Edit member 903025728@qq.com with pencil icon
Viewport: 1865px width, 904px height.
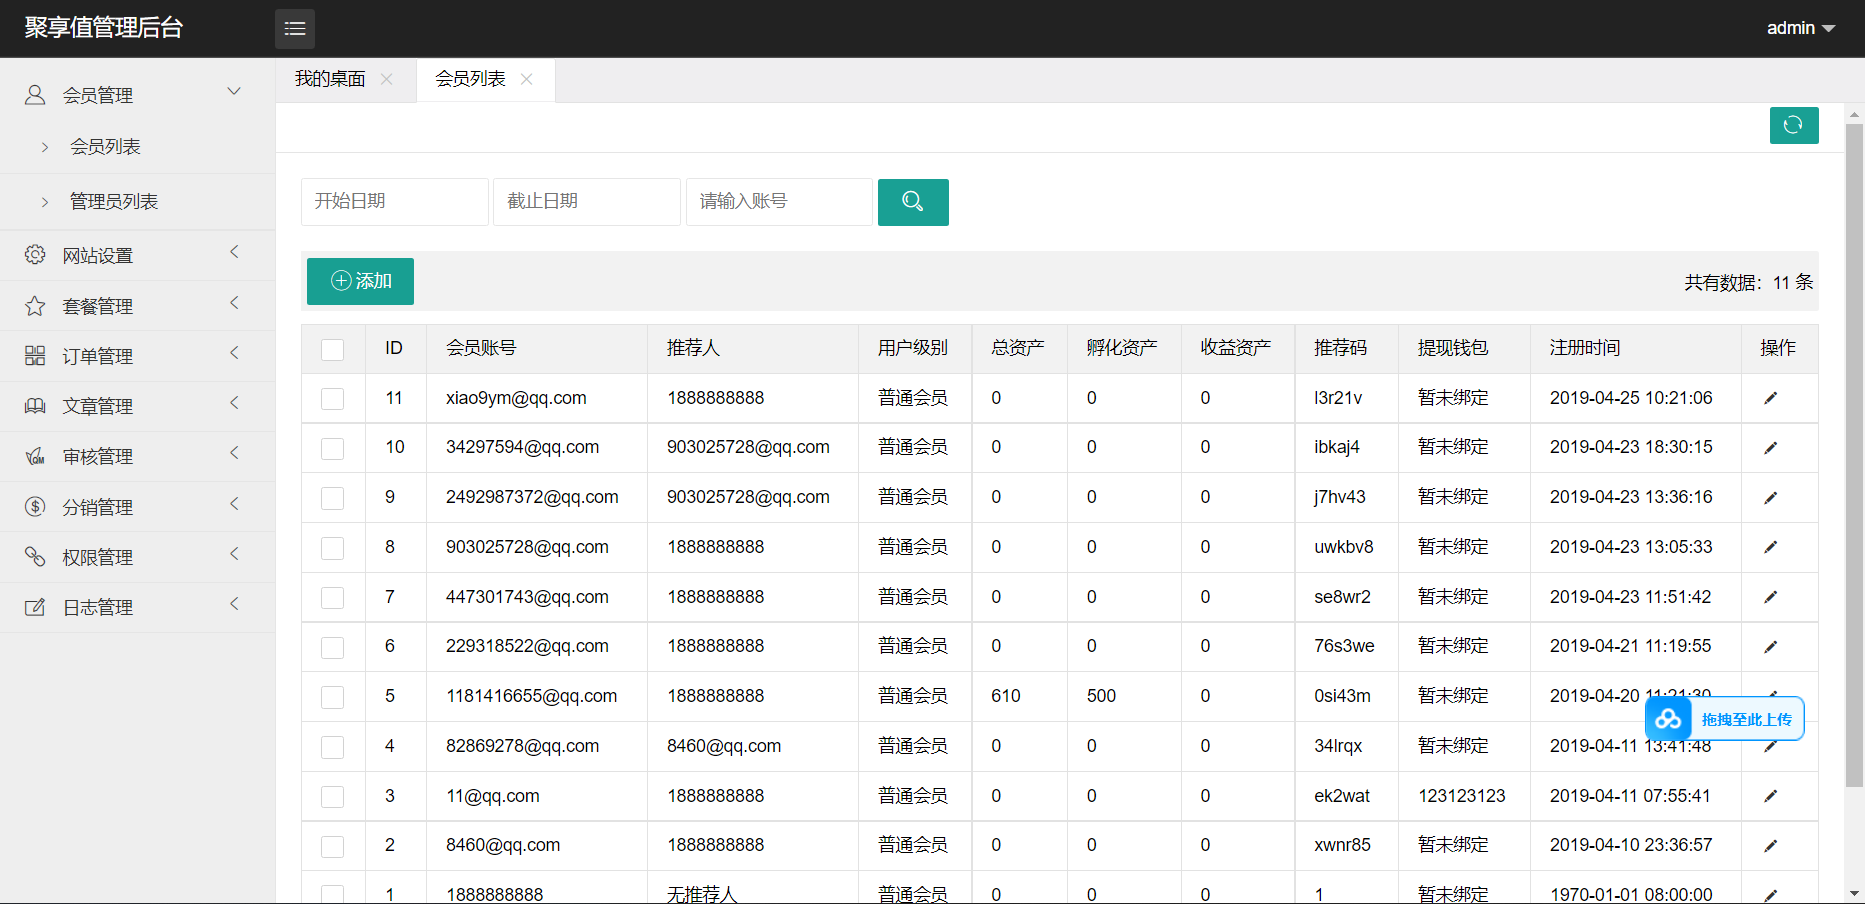click(x=1771, y=547)
